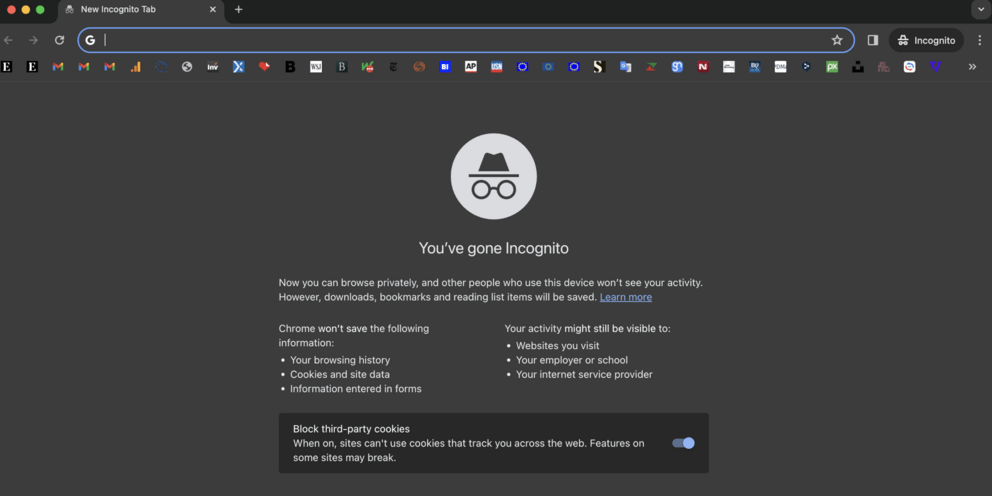Image resolution: width=992 pixels, height=496 pixels.
Task: Click "Information entered in forms" list item
Action: (x=356, y=389)
